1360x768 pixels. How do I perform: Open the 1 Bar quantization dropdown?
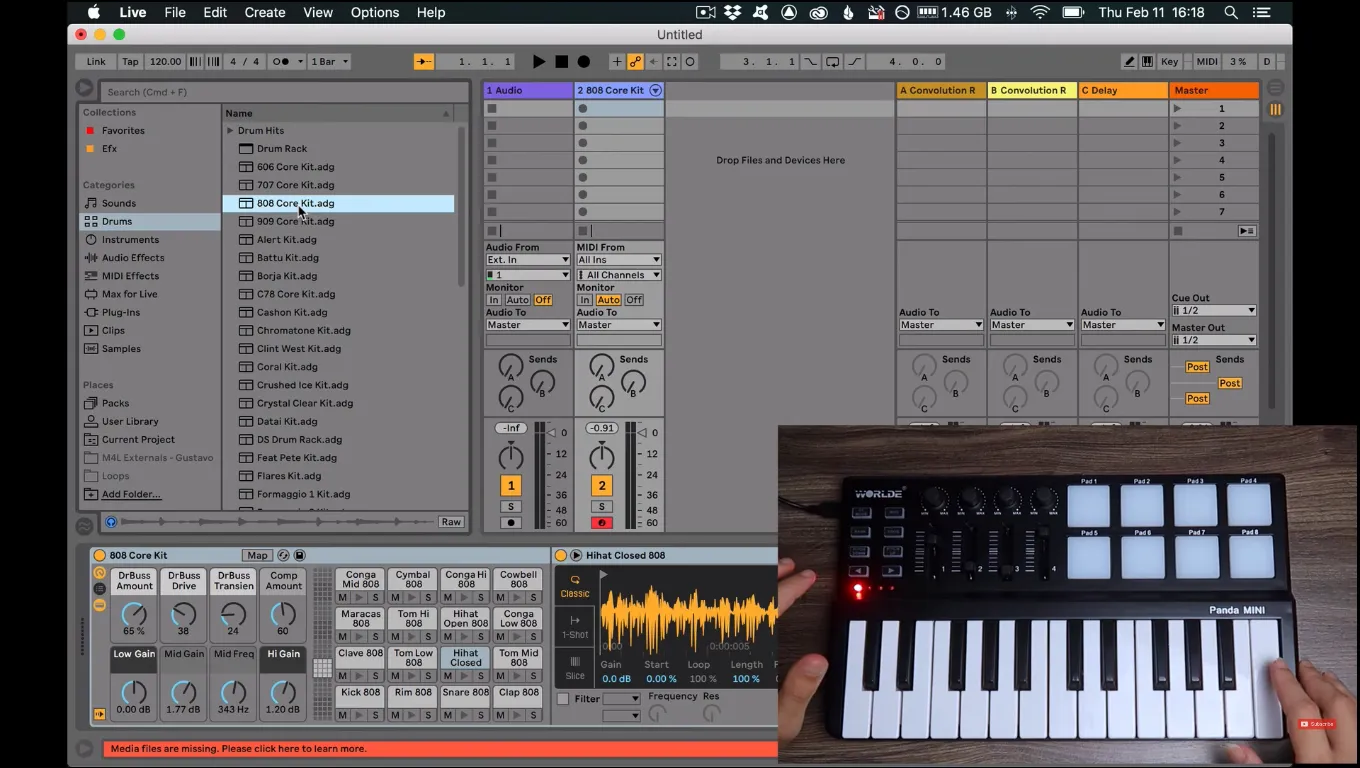point(329,61)
